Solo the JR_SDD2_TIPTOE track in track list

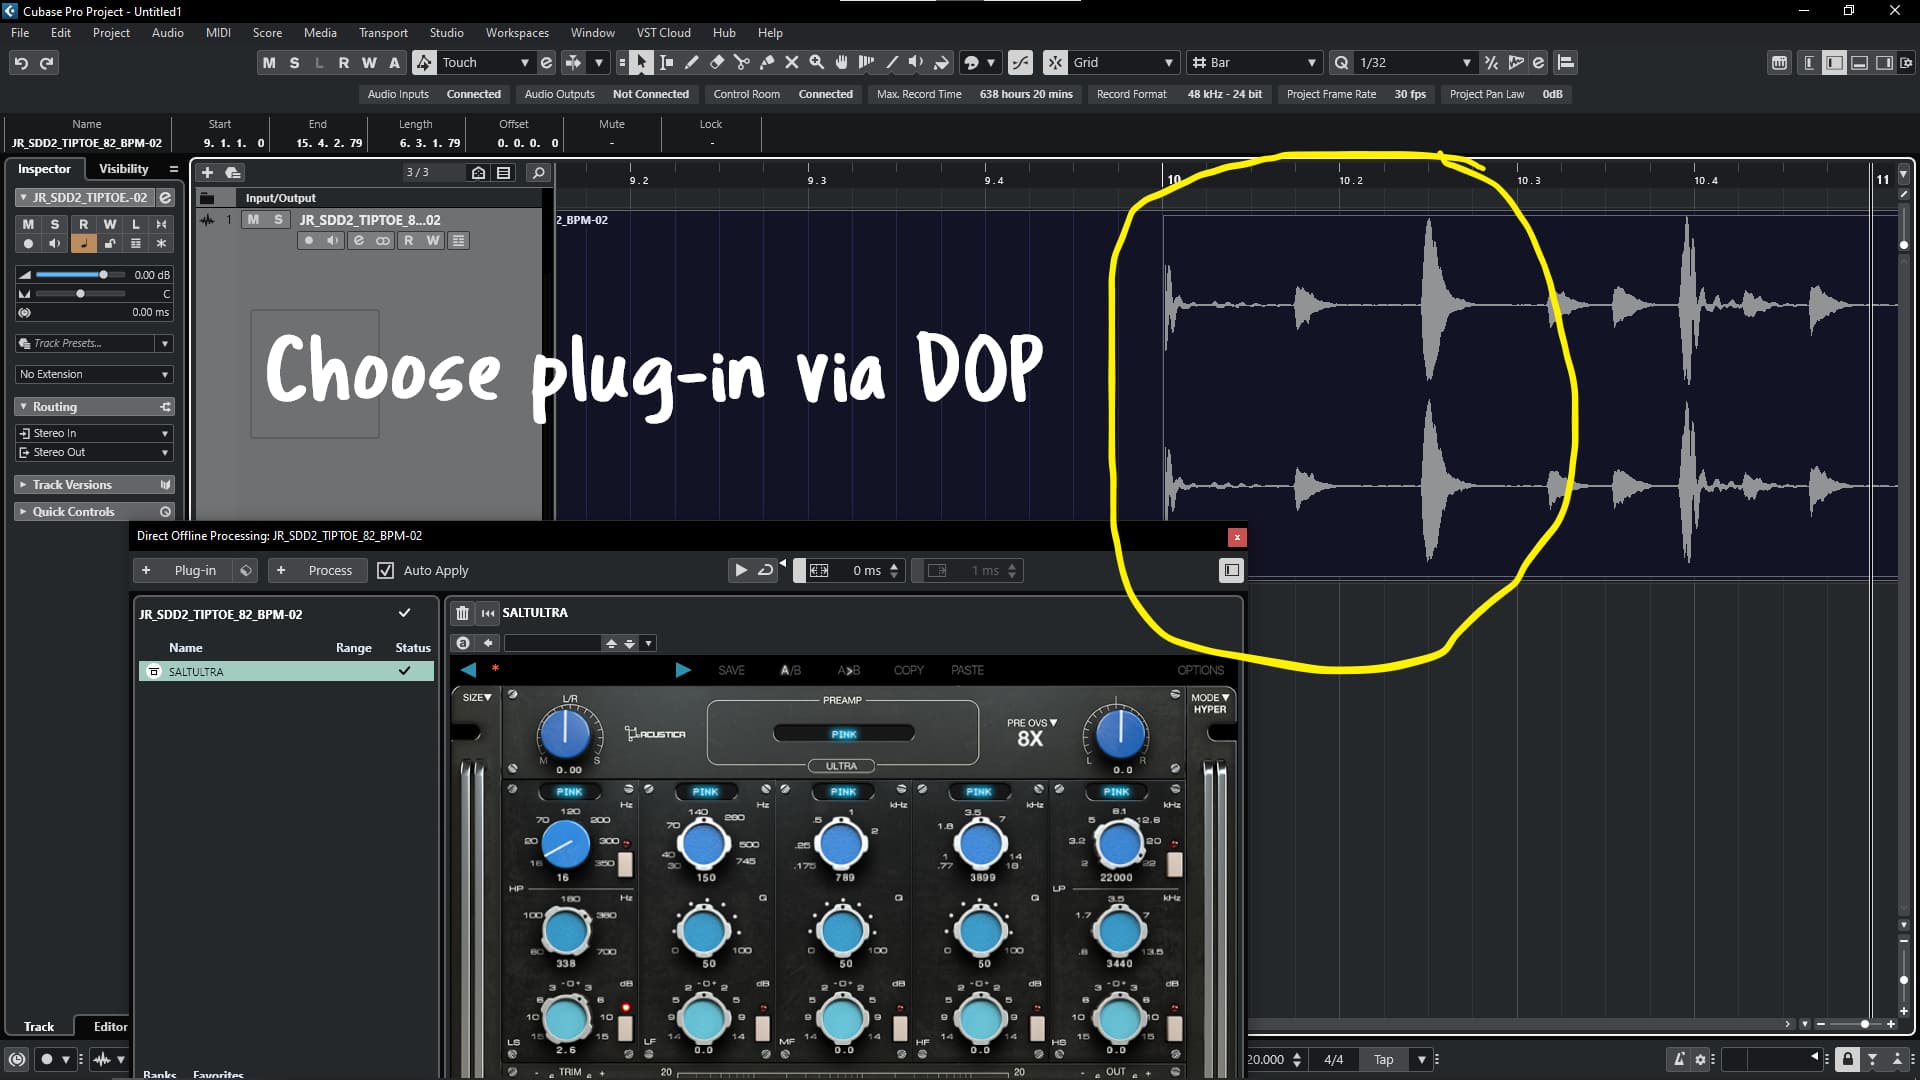coord(278,220)
